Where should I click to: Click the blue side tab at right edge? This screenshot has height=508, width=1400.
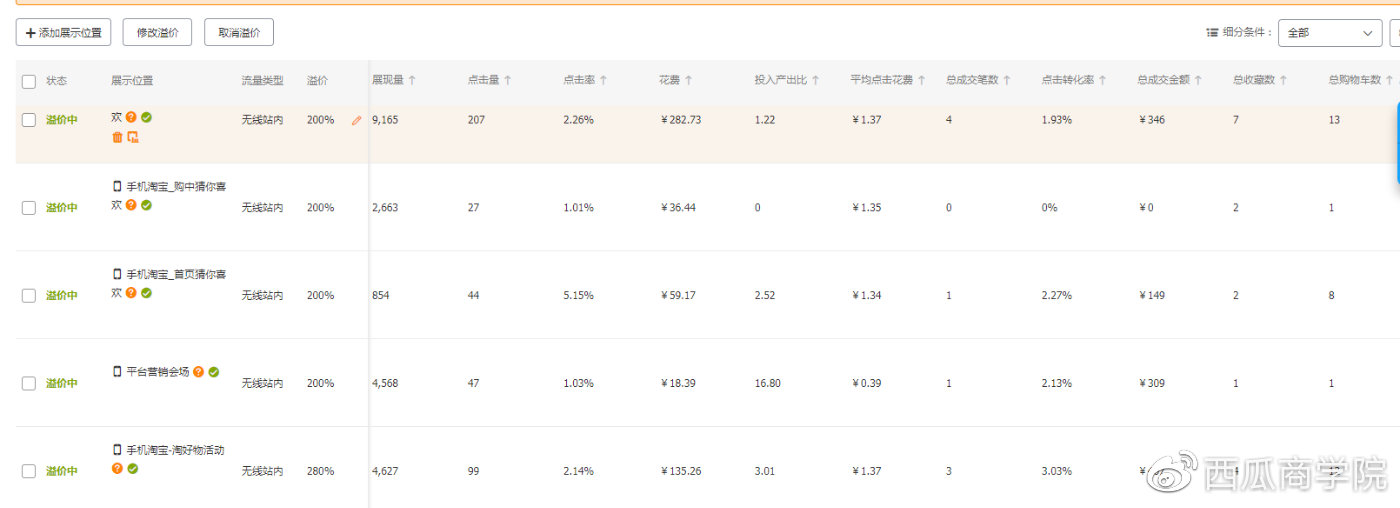[1397, 145]
